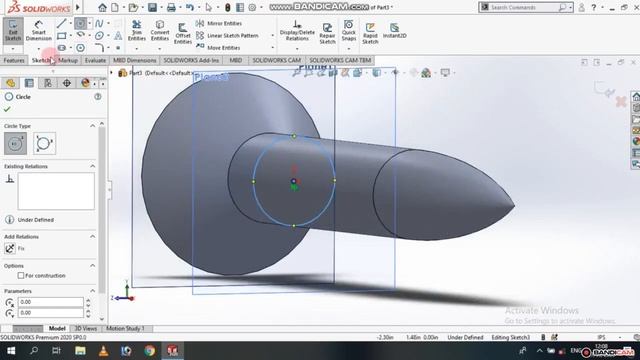Open the ConfigurationManager tab

48,83
